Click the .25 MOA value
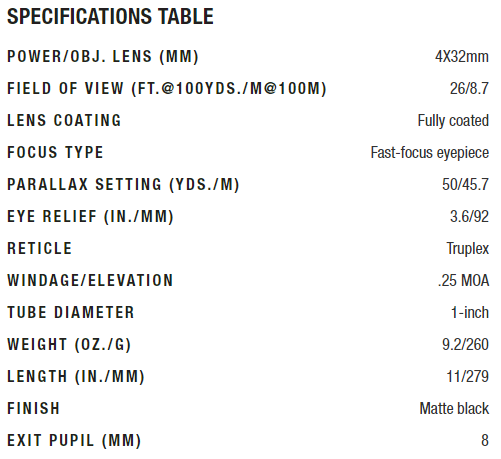The width and height of the screenshot is (501, 459). pyautogui.click(x=464, y=280)
